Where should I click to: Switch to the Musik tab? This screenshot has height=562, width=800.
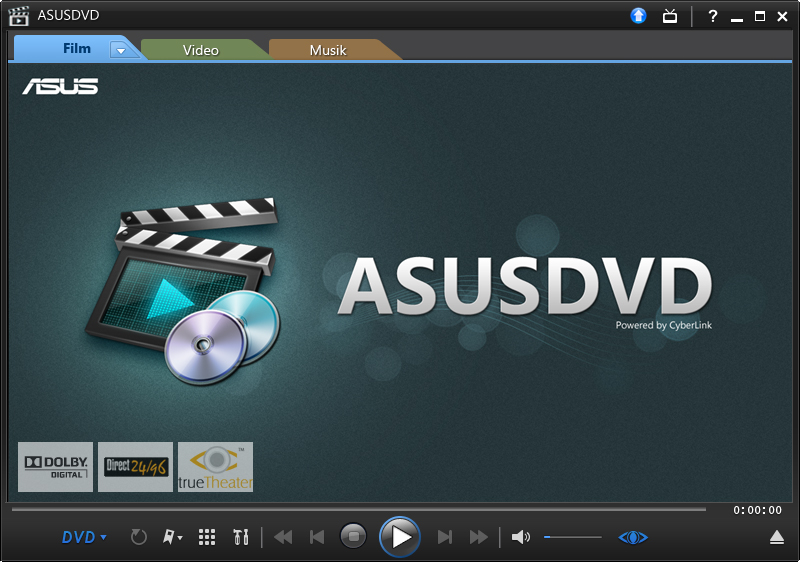click(328, 50)
